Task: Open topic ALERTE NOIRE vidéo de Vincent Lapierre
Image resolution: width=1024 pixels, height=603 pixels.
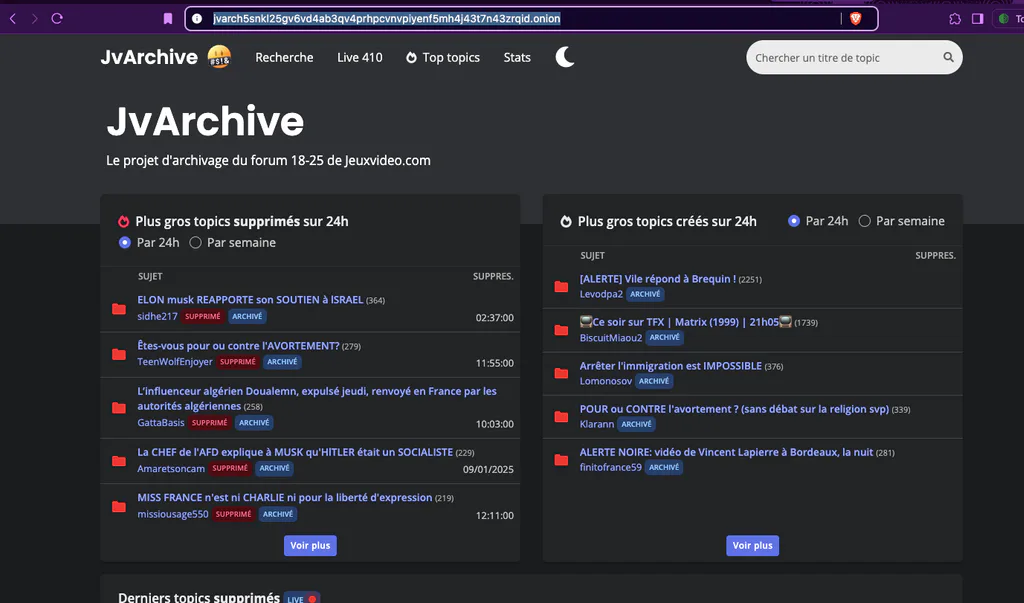Action: tap(726, 452)
